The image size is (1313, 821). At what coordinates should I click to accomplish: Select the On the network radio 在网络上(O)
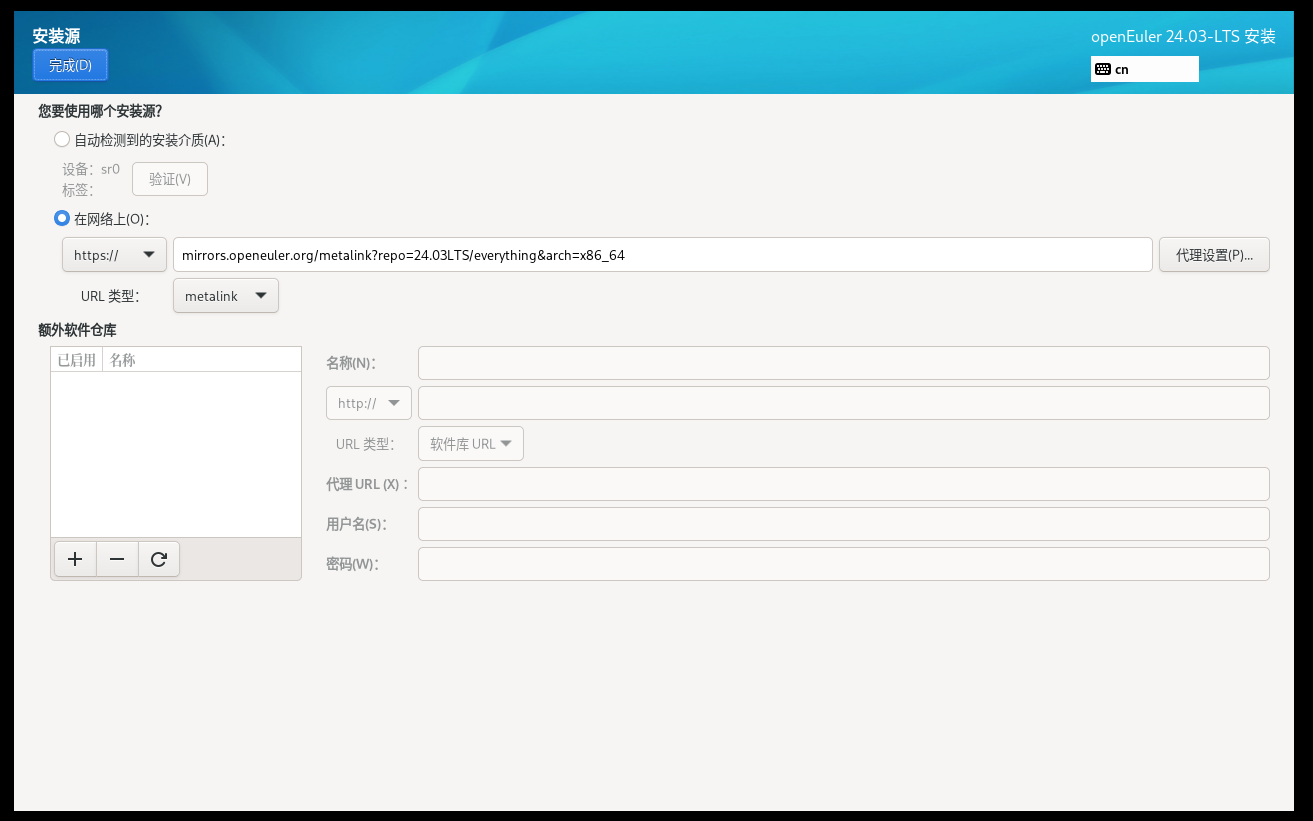coord(62,218)
